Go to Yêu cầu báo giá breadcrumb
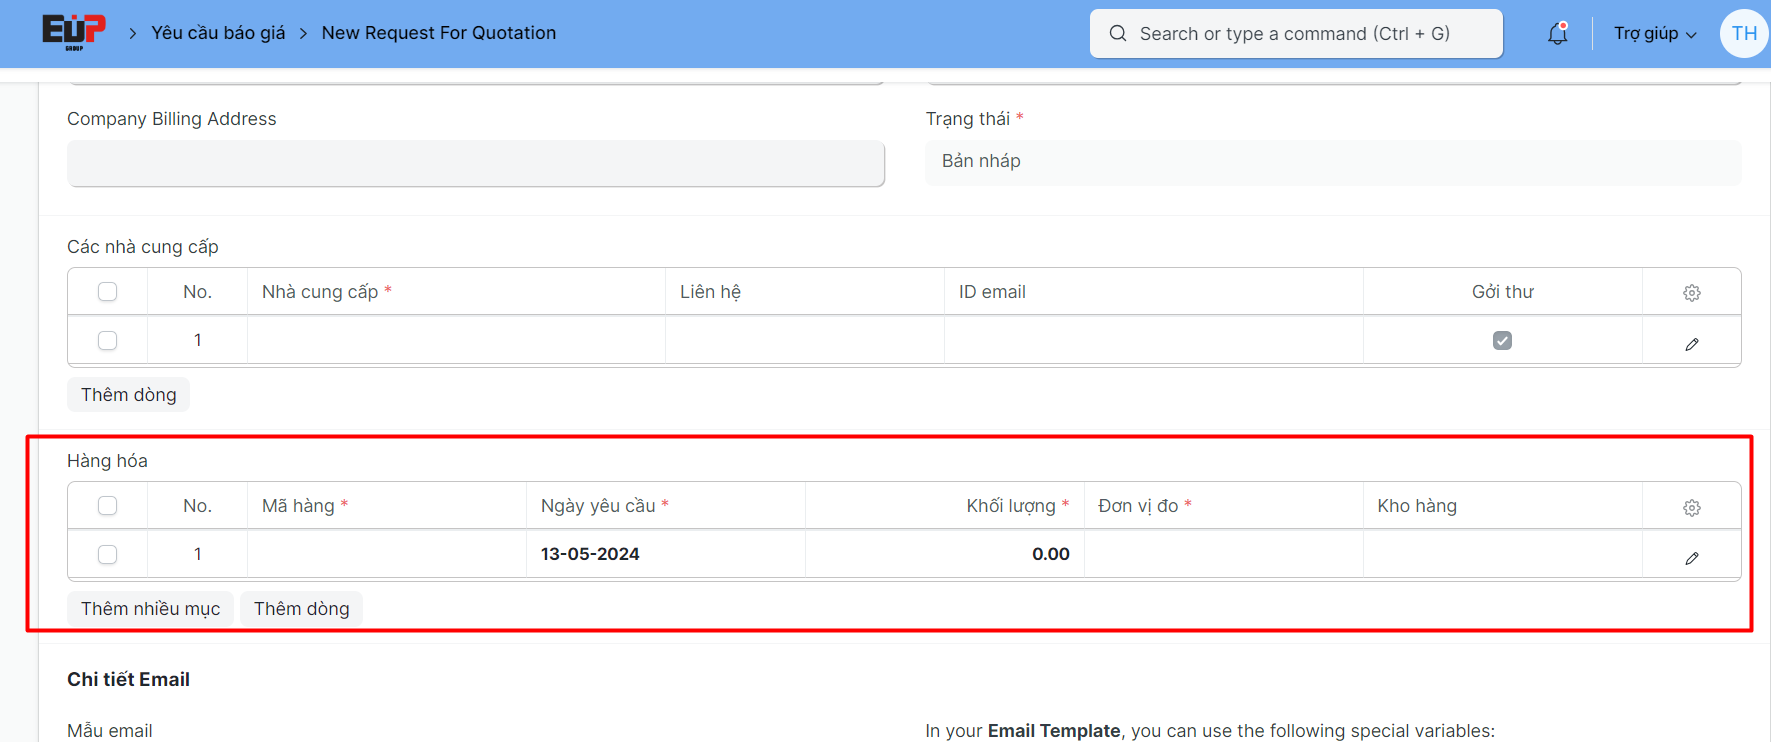The width and height of the screenshot is (1771, 742). 218,33
